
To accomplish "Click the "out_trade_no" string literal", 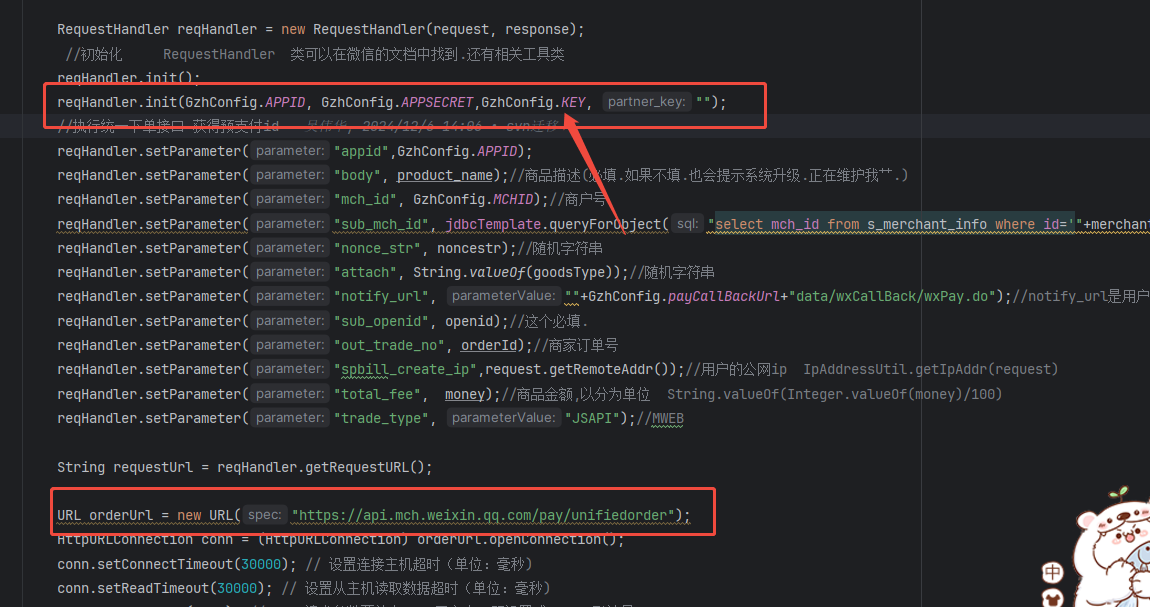I will 389,345.
